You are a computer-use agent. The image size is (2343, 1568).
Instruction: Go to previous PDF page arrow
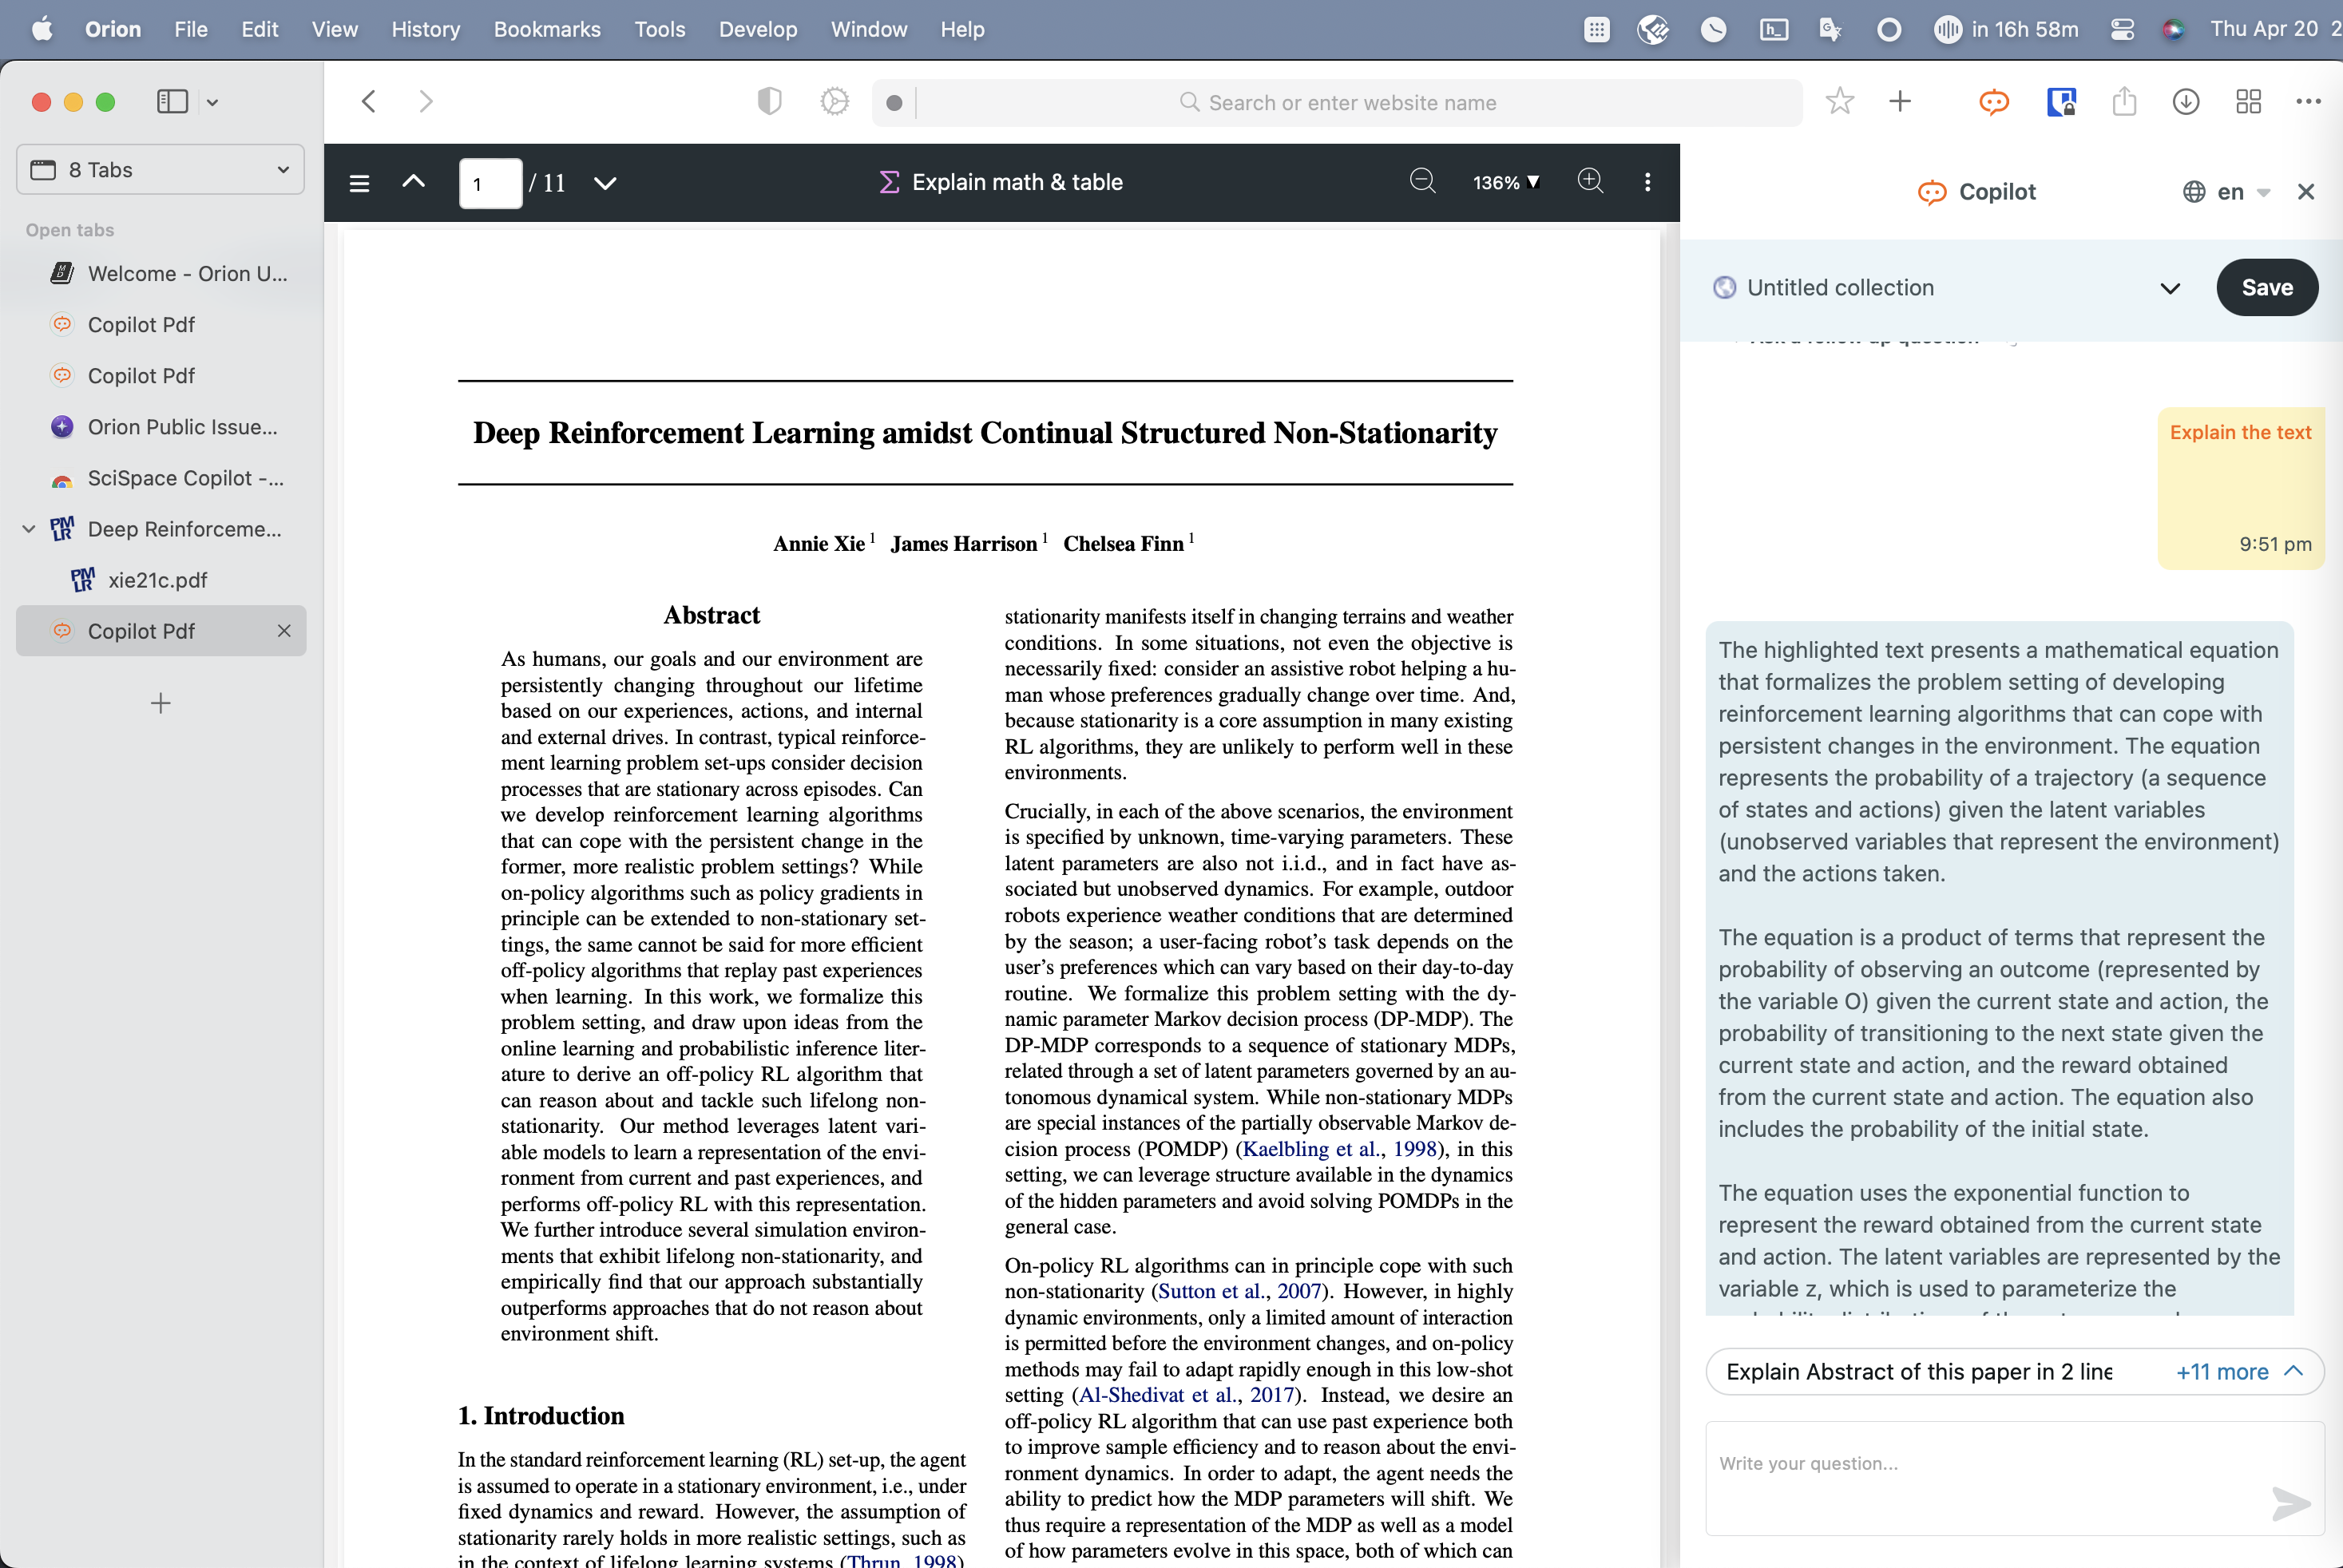click(x=413, y=182)
